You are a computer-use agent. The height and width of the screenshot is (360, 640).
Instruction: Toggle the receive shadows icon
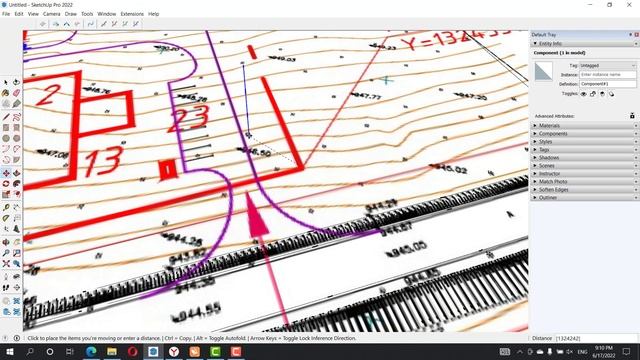602,94
